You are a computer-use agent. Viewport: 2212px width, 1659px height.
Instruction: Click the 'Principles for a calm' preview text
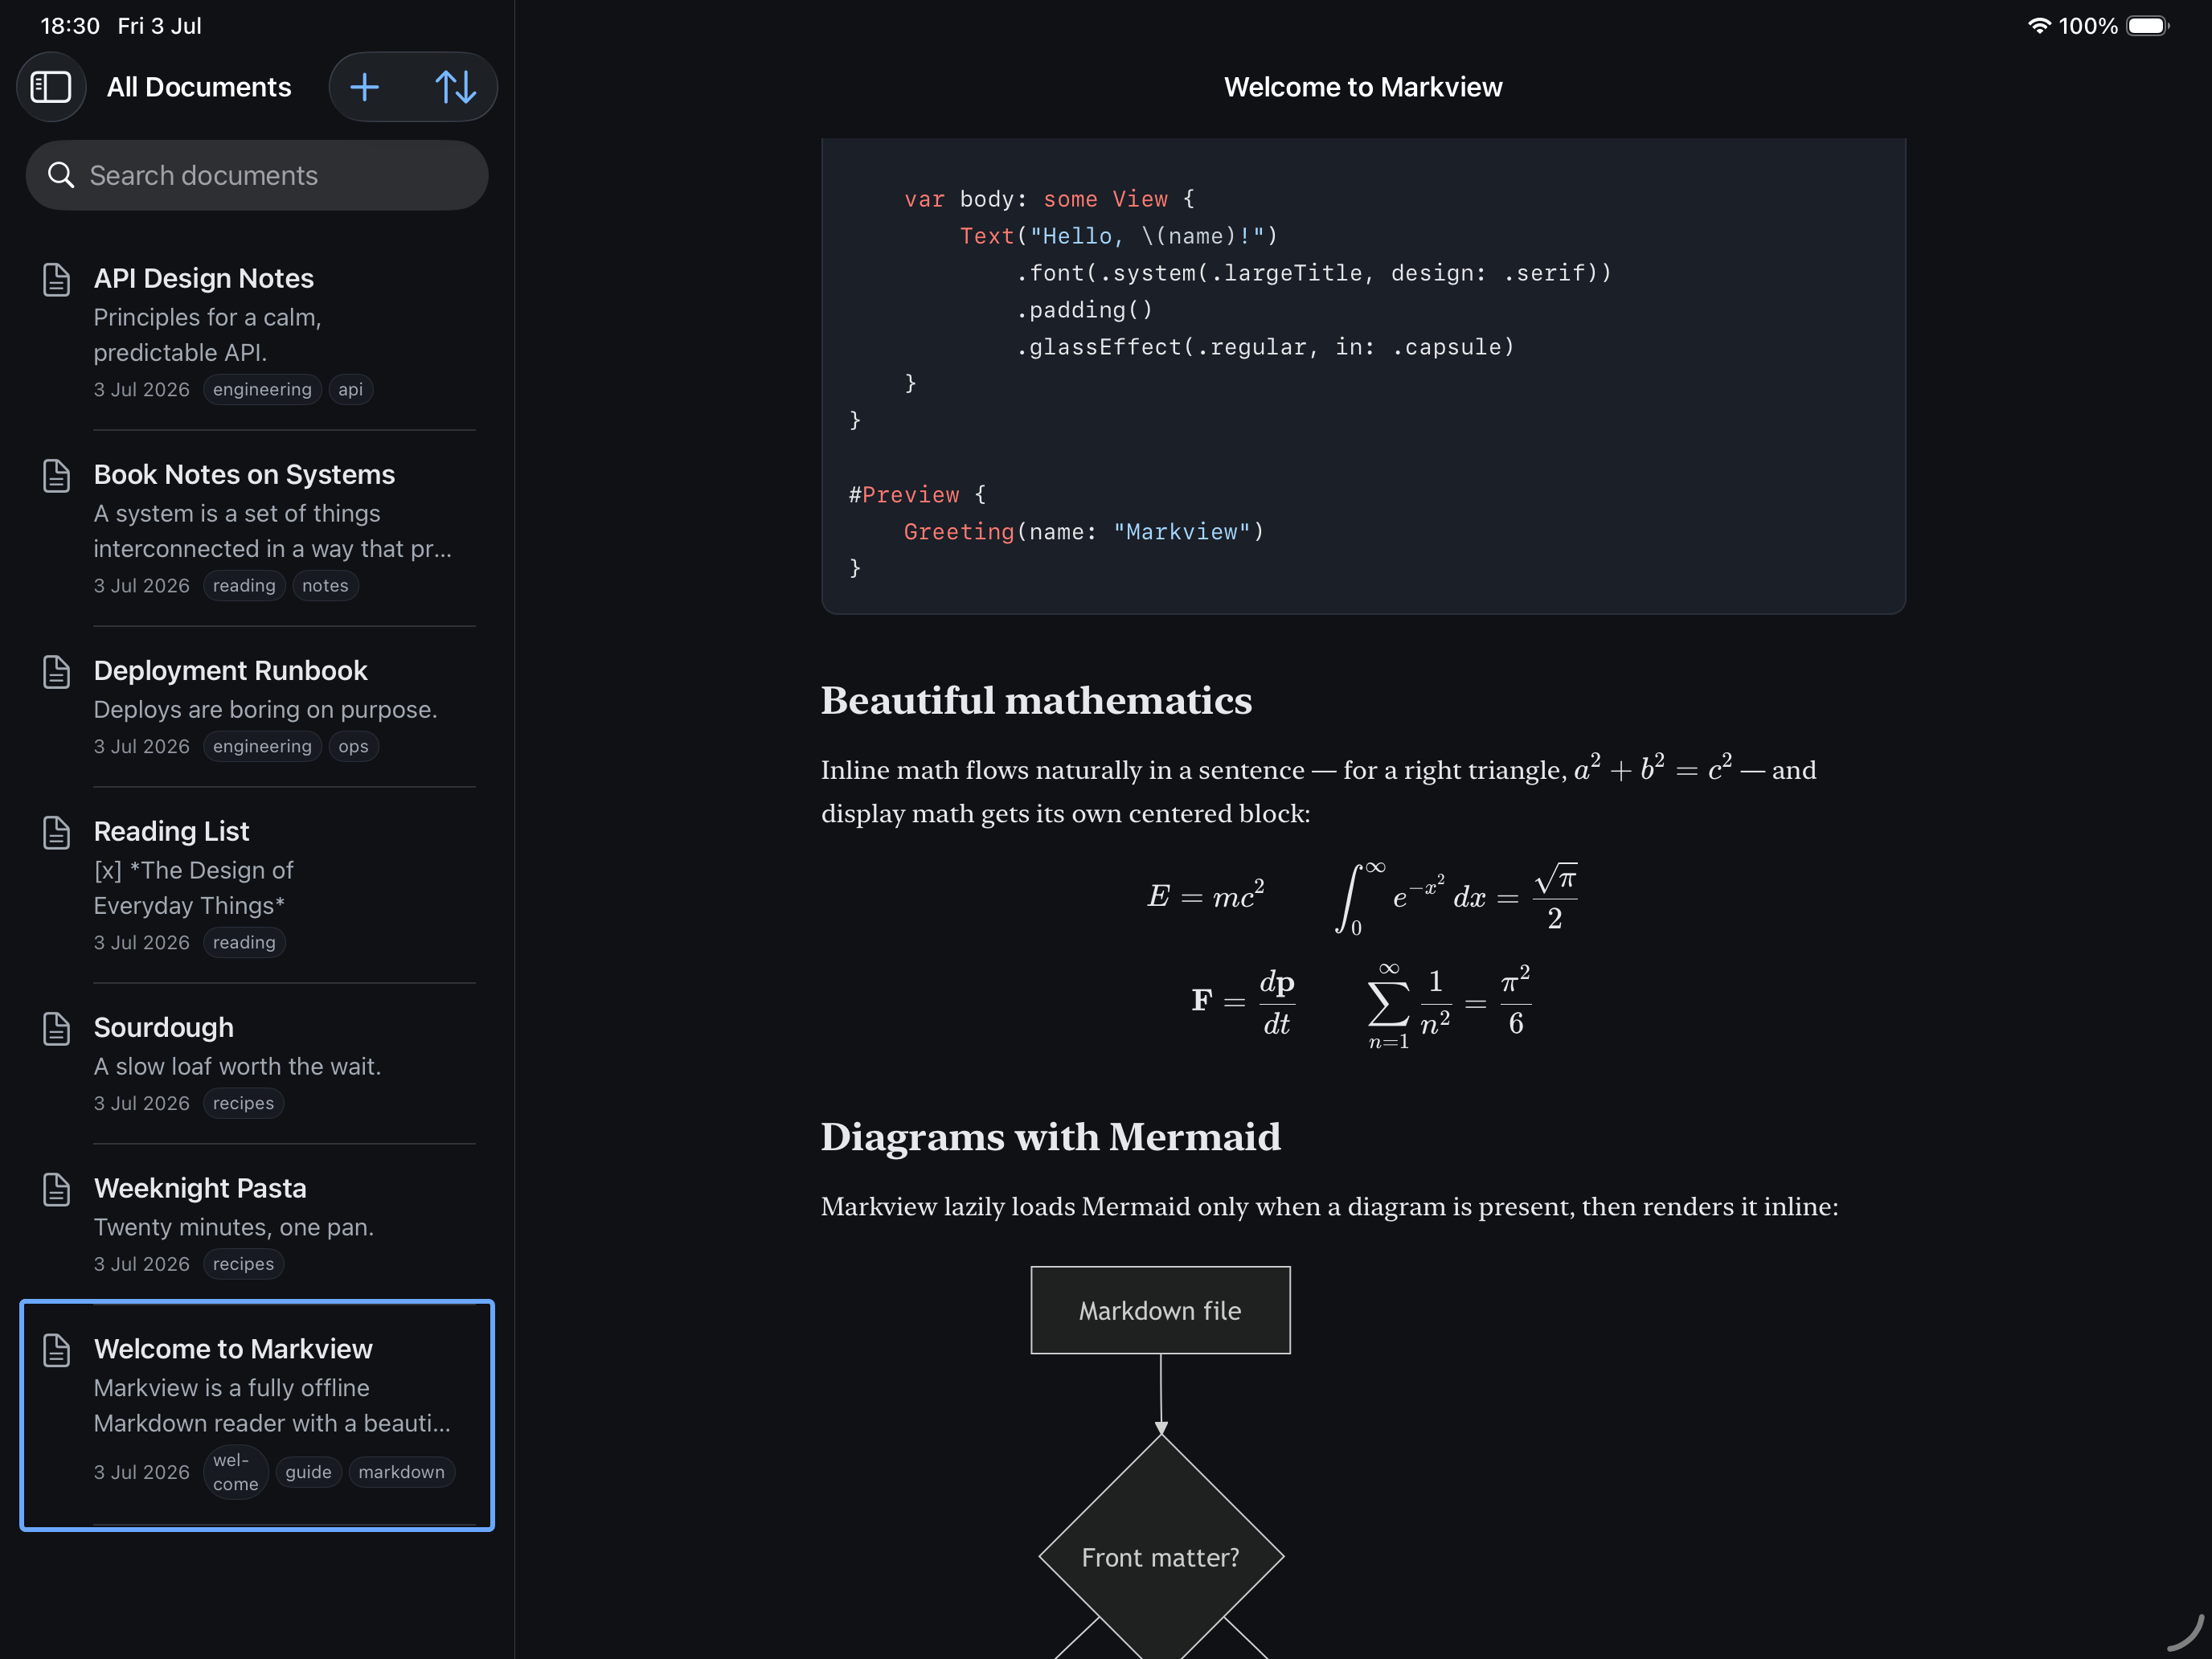point(207,334)
